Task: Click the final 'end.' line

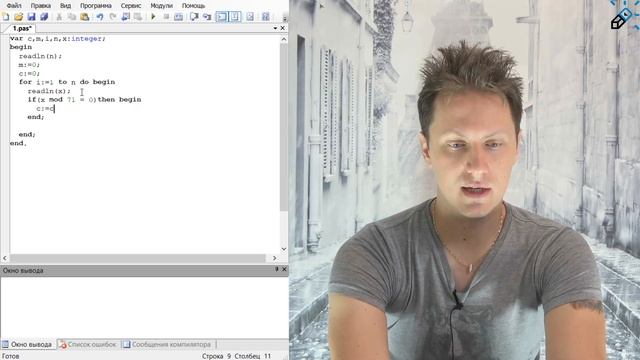Action: click(x=18, y=143)
